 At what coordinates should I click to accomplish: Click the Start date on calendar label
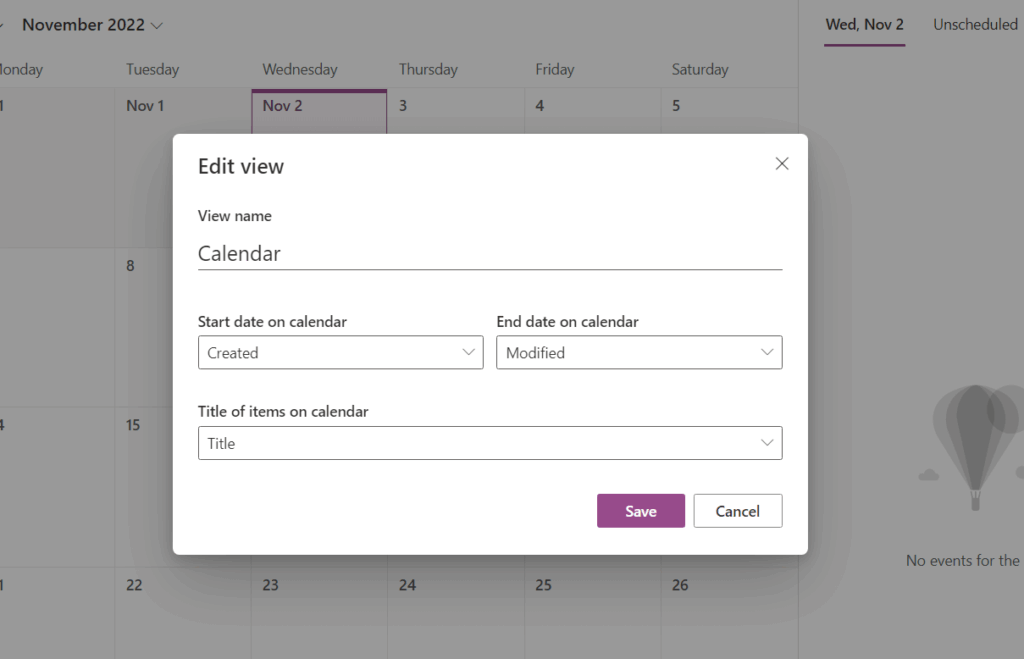[x=272, y=321]
